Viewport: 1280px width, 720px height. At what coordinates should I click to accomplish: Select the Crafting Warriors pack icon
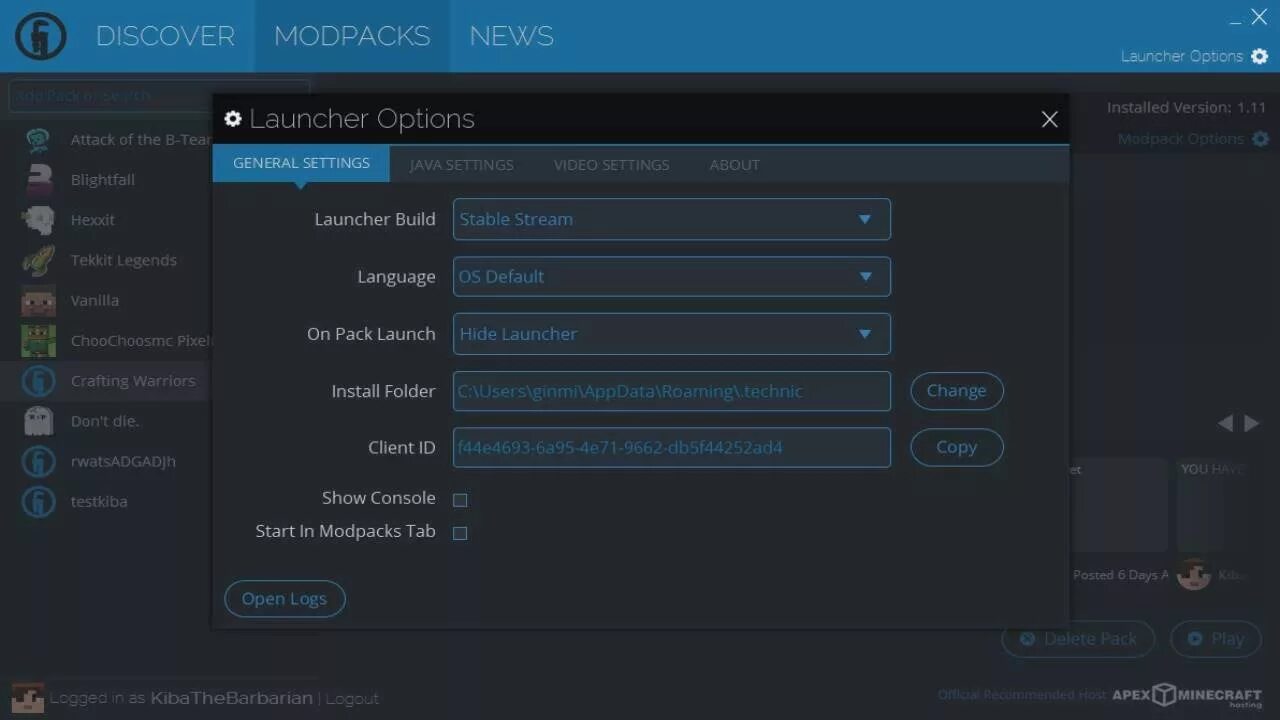pyautogui.click(x=38, y=381)
